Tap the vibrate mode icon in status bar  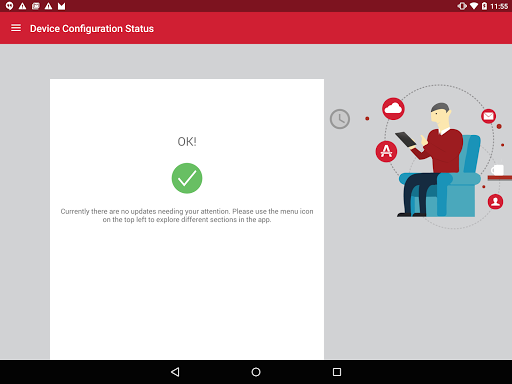point(462,6)
